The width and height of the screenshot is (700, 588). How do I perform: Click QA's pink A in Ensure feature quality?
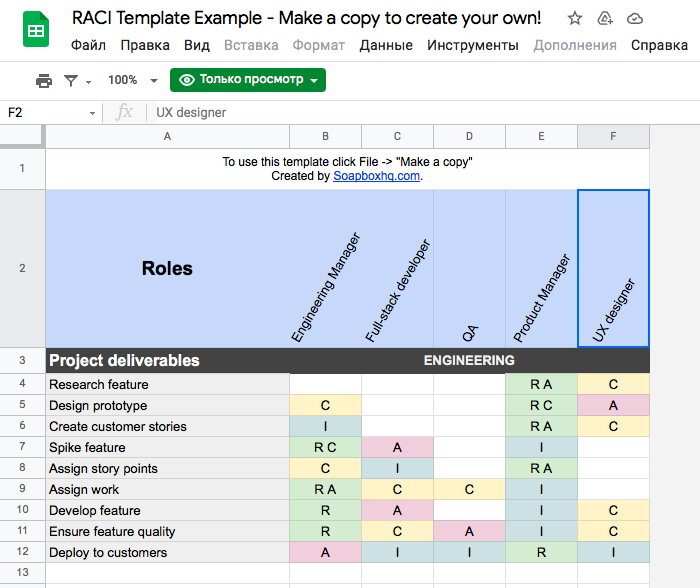469,531
